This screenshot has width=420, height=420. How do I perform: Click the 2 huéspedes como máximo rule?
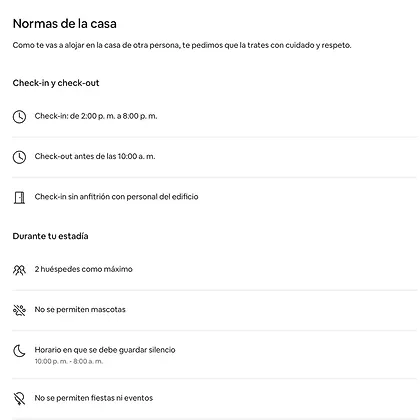(84, 269)
